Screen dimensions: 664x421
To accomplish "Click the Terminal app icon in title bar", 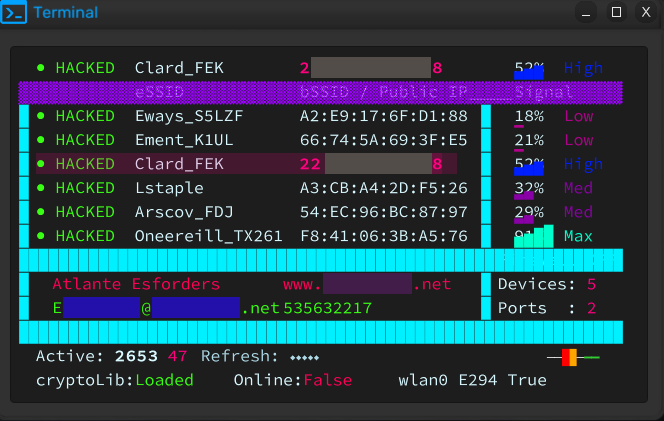I will pyautogui.click(x=14, y=12).
